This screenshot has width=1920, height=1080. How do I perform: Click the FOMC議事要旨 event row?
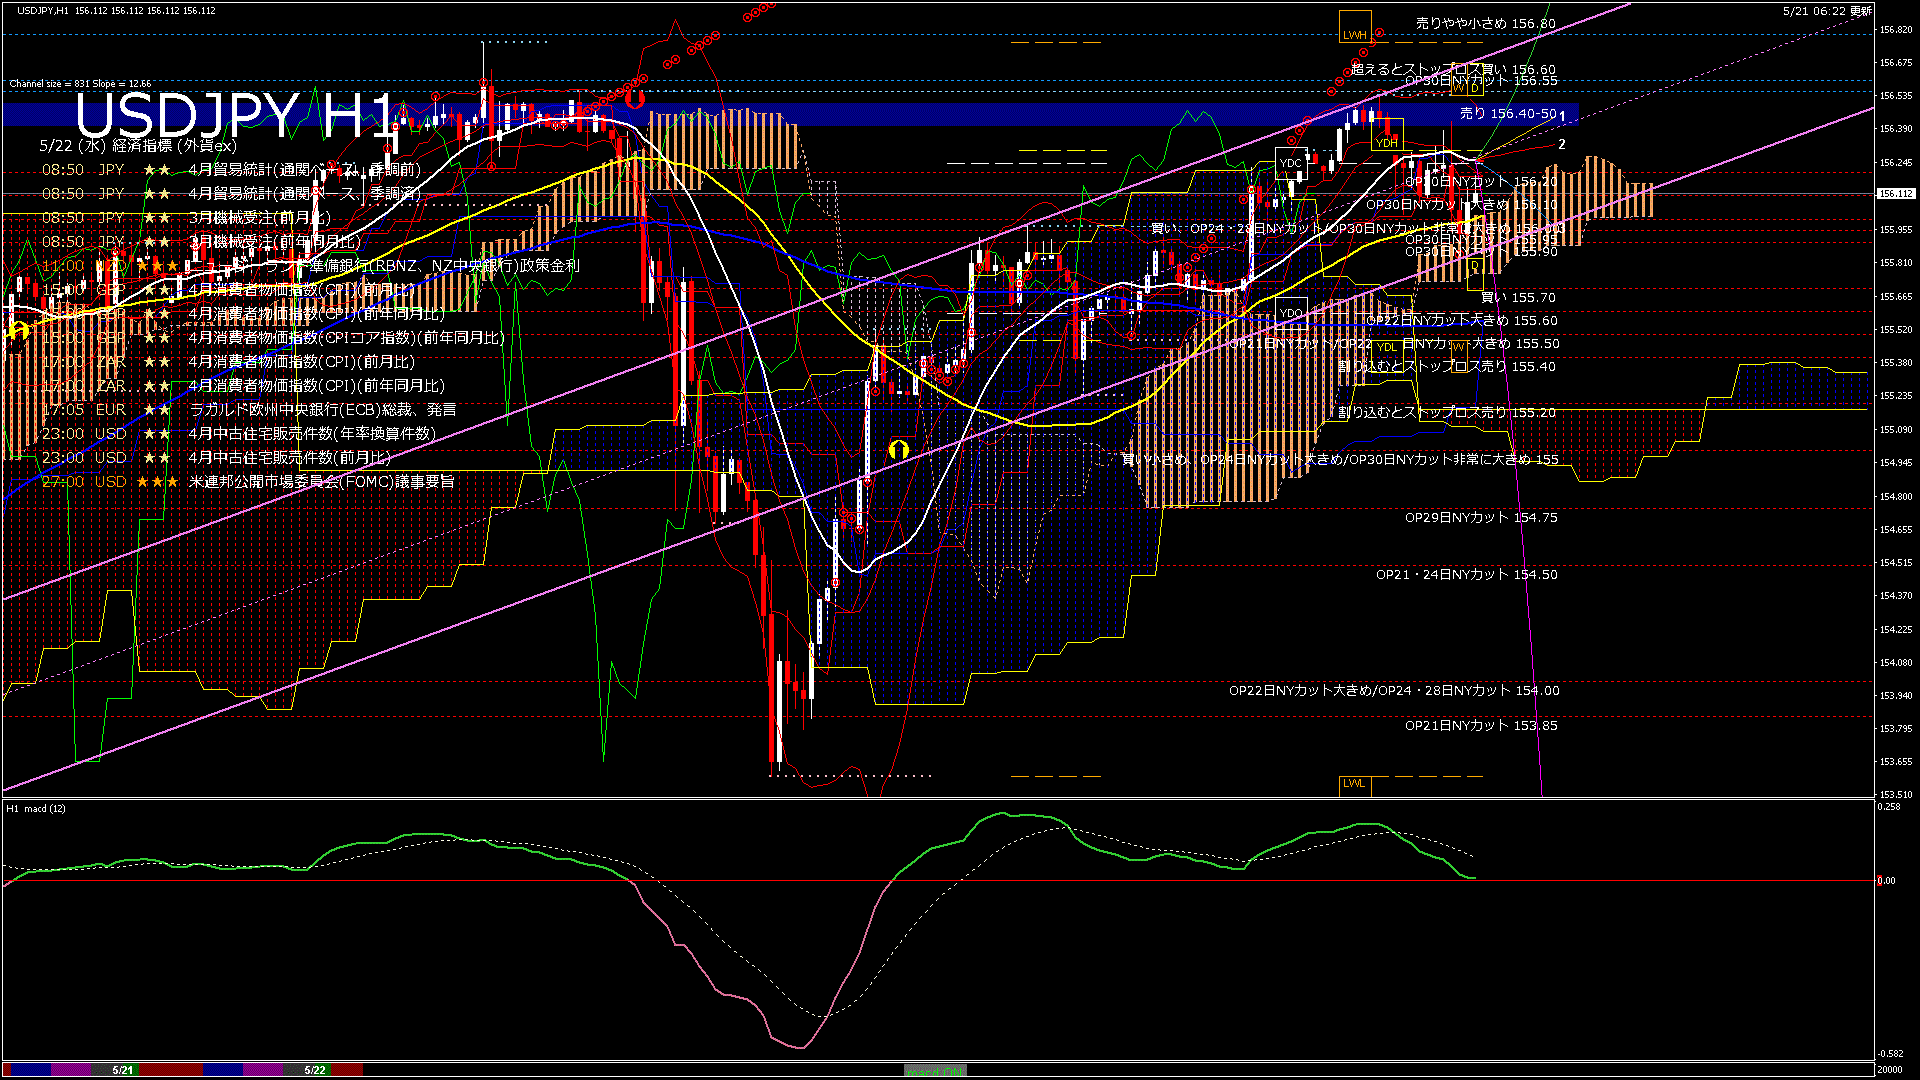pyautogui.click(x=247, y=482)
